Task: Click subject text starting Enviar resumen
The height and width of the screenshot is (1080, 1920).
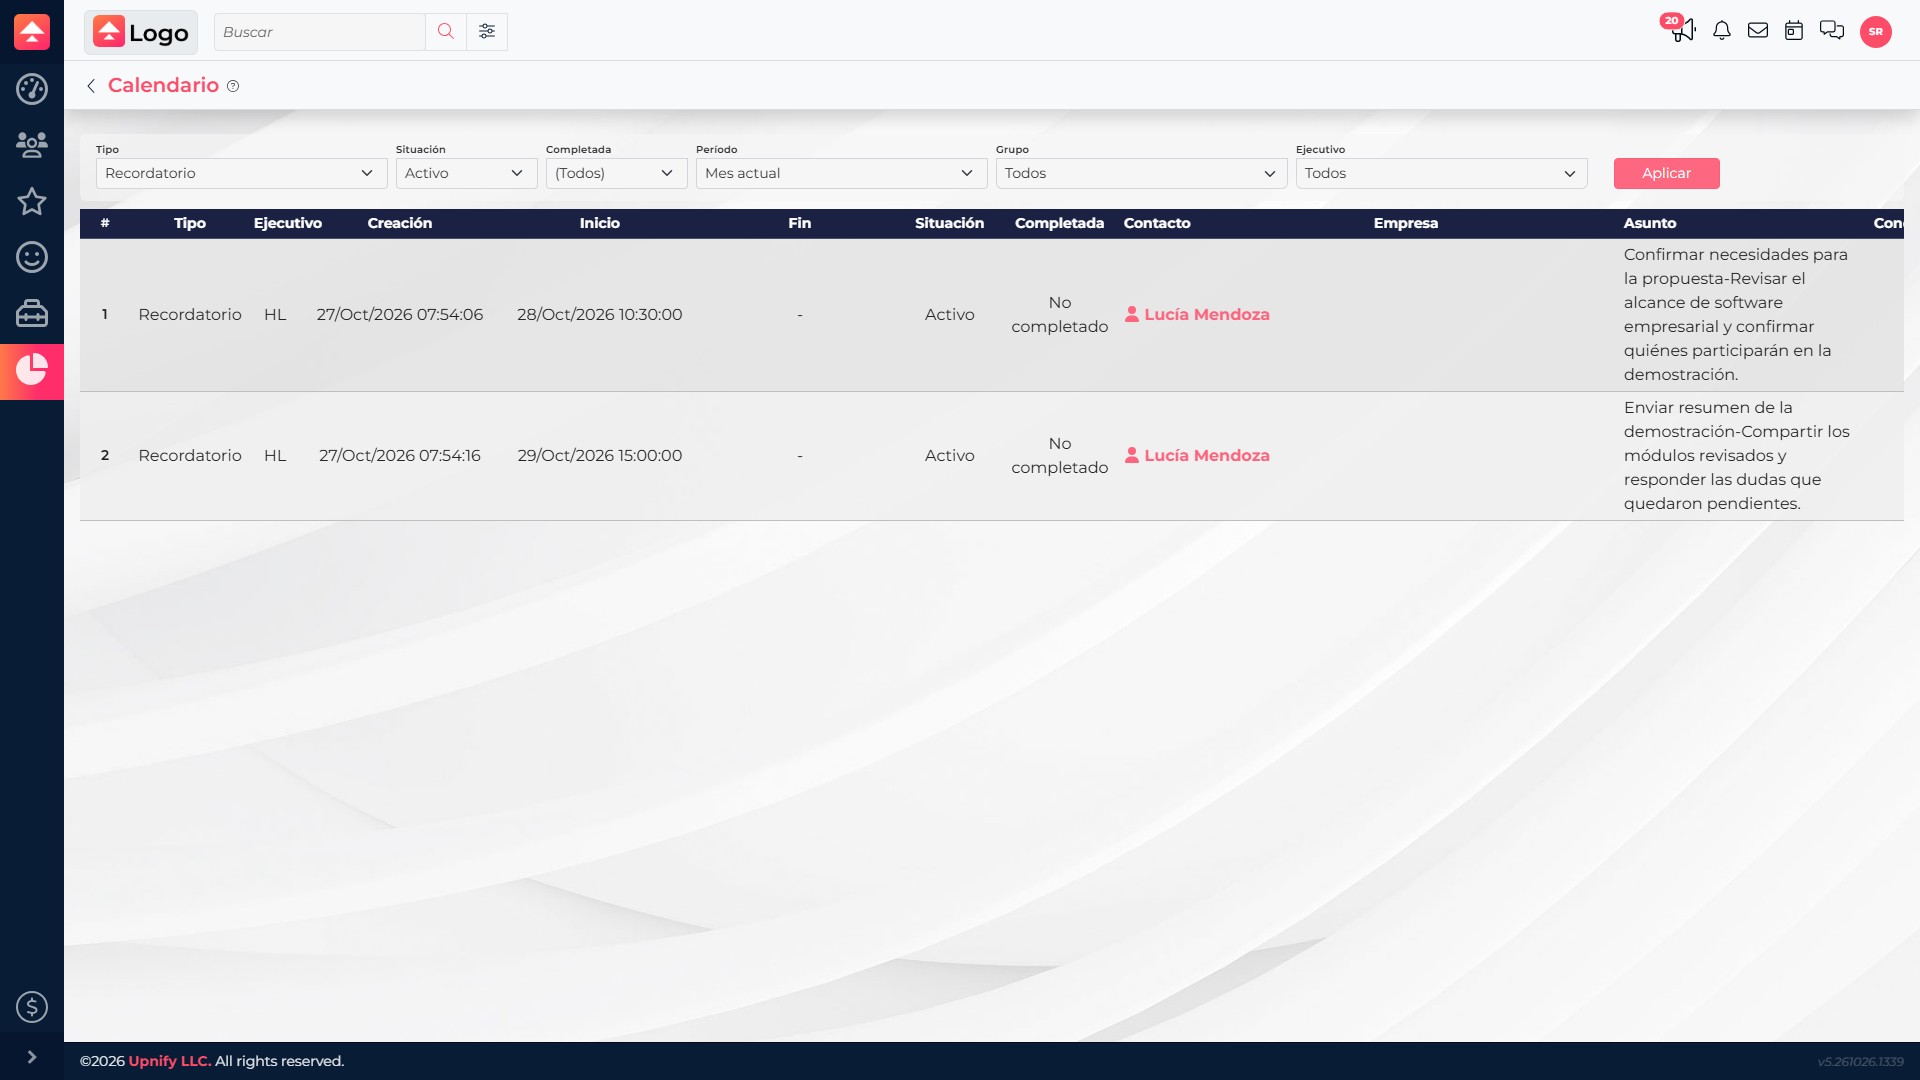Action: (1737, 455)
